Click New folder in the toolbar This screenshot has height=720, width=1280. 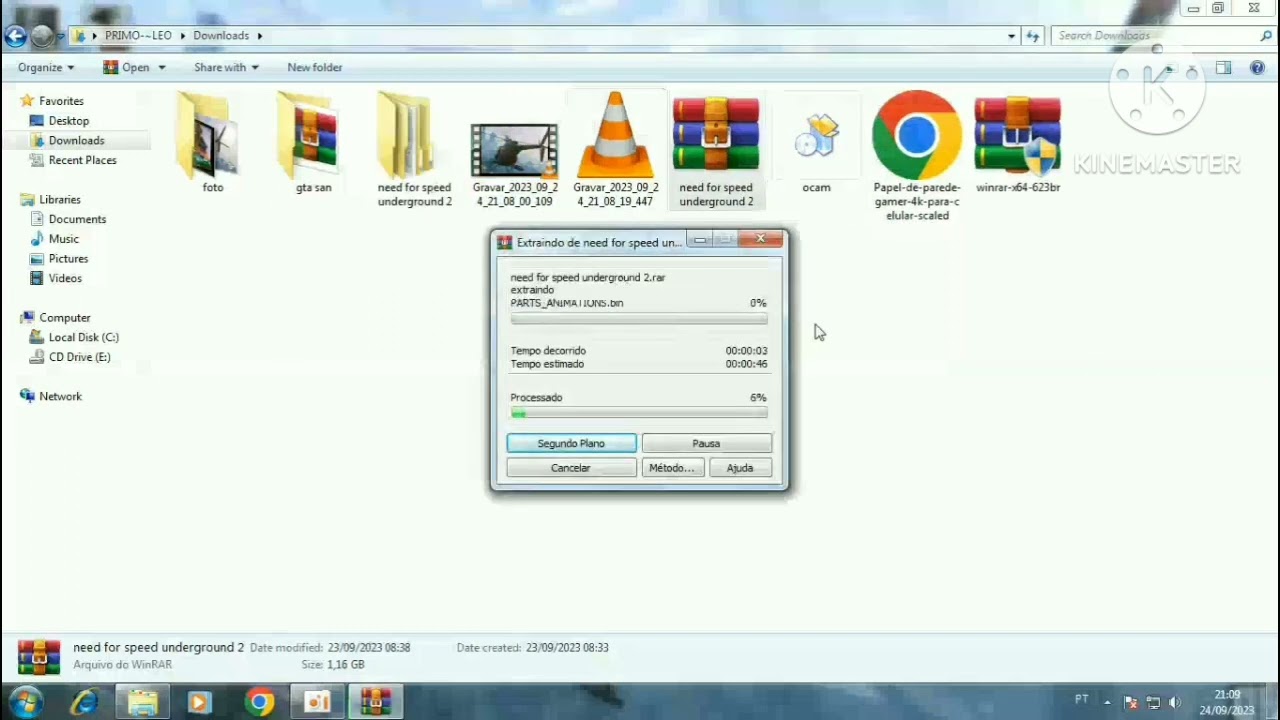click(x=315, y=68)
